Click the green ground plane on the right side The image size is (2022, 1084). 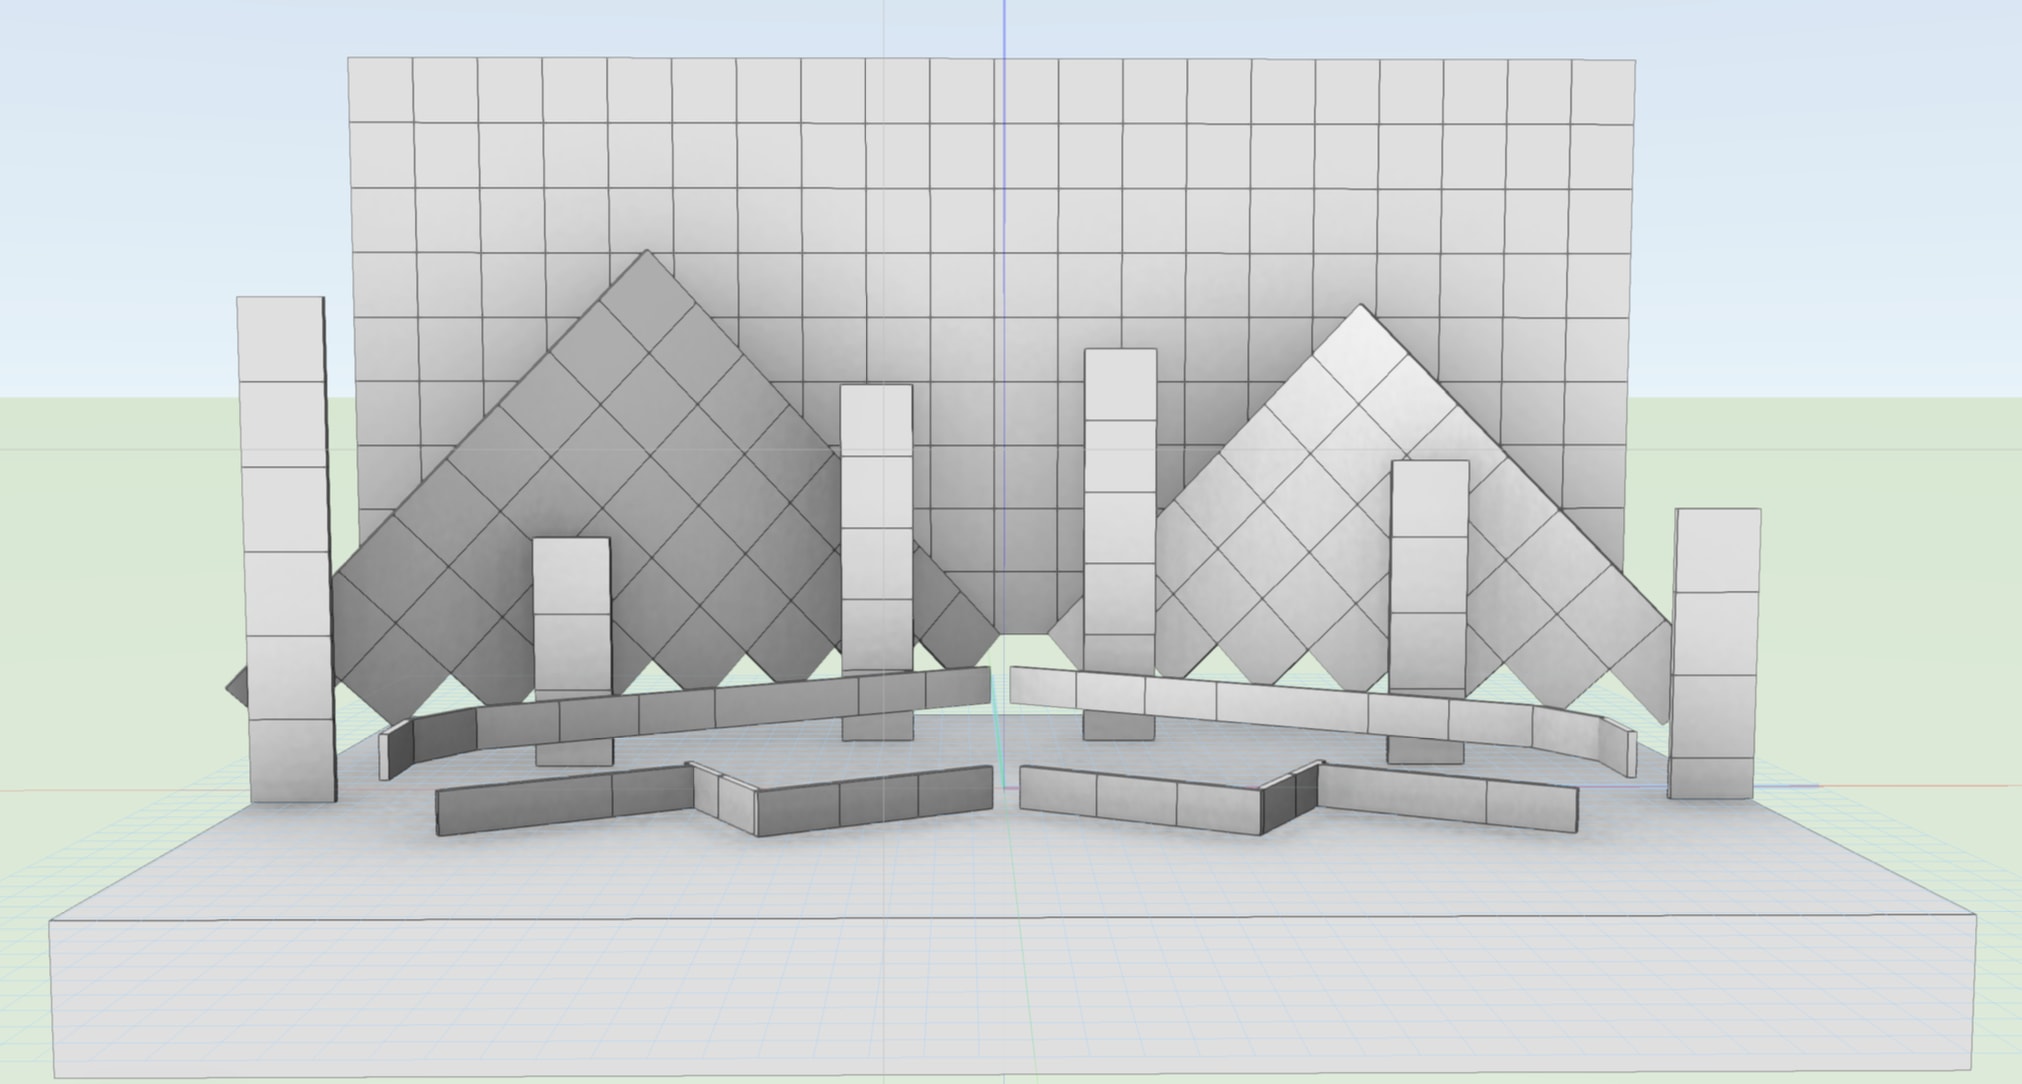click(1900, 500)
